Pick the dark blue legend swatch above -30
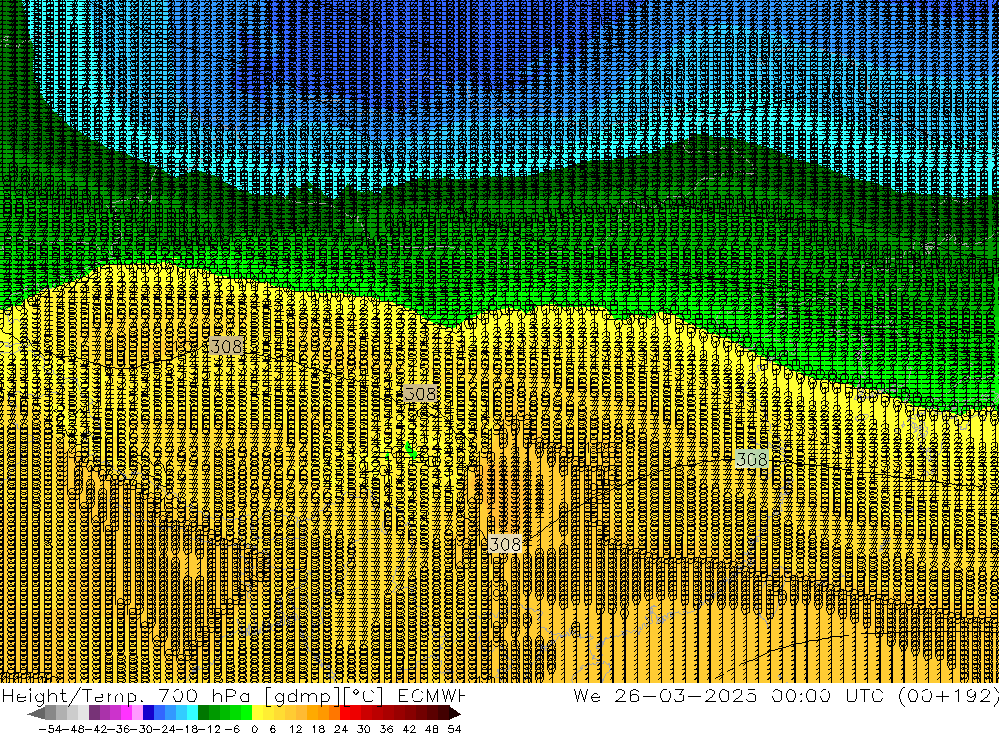The image size is (1000, 733). [149, 713]
